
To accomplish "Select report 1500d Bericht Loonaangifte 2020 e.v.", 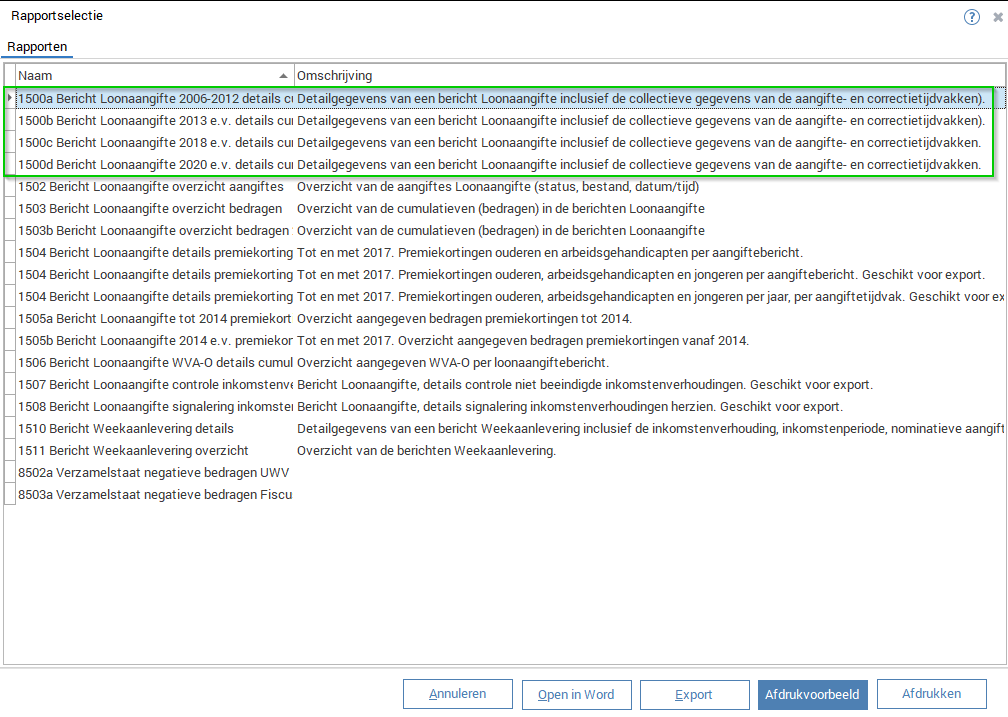I will coord(155,164).
